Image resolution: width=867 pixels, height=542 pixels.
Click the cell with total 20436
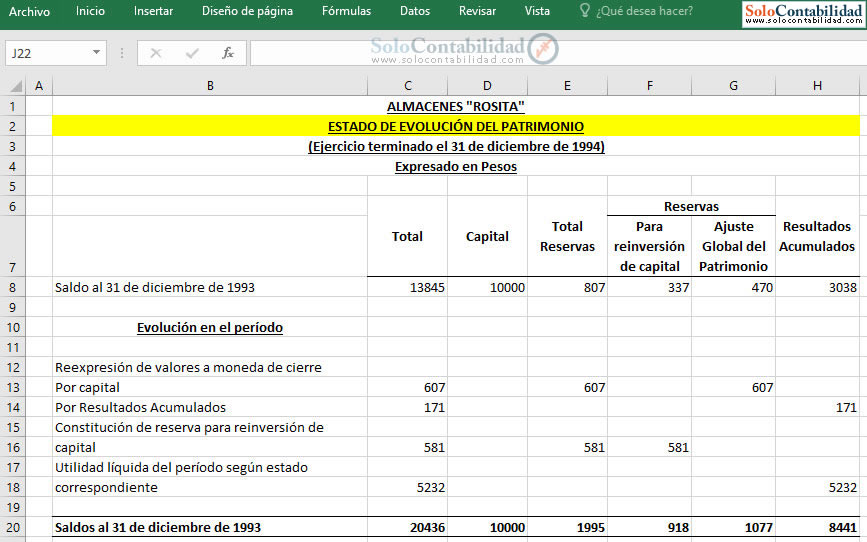pos(408,528)
